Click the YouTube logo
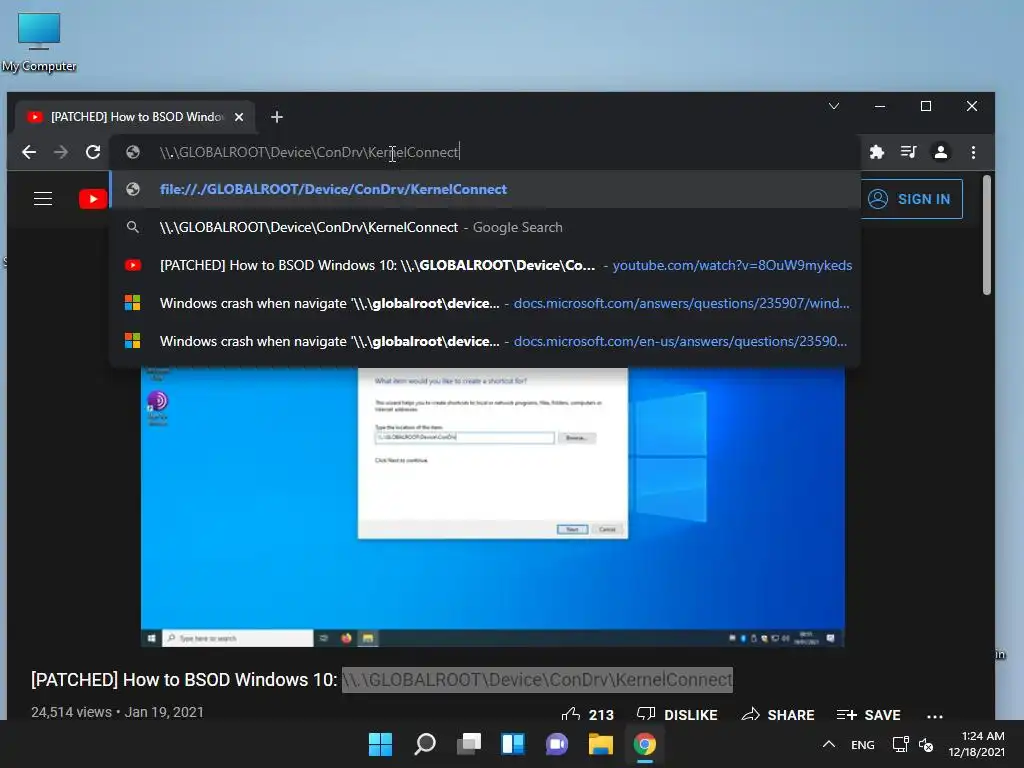The width and height of the screenshot is (1024, 768). [x=93, y=199]
